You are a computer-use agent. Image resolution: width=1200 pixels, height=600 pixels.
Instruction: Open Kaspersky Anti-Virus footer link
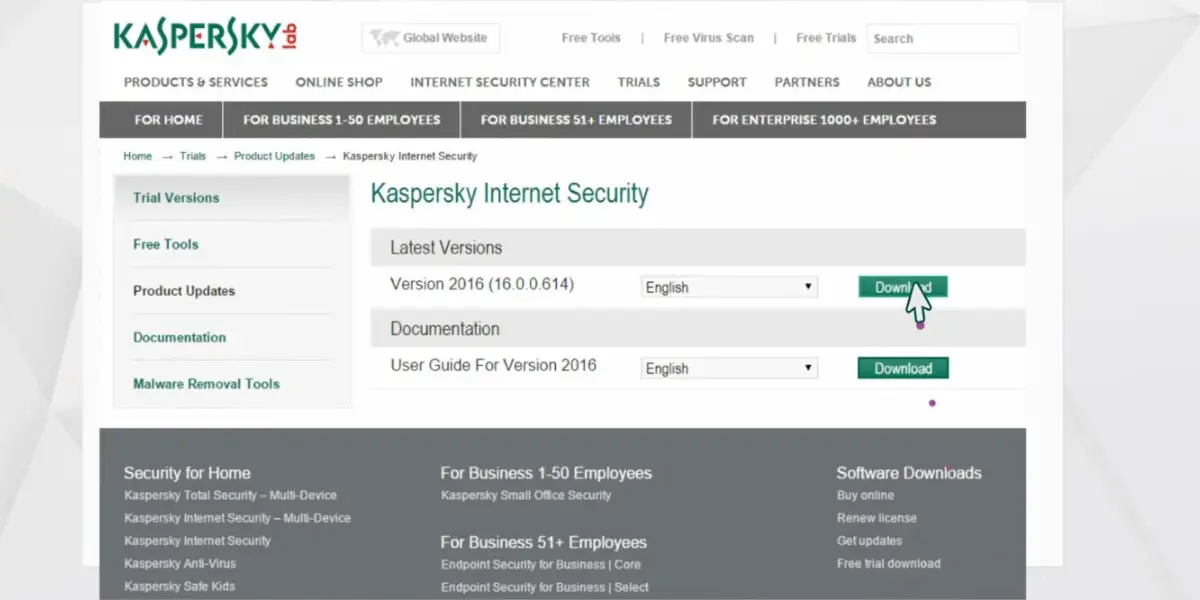click(x=180, y=564)
